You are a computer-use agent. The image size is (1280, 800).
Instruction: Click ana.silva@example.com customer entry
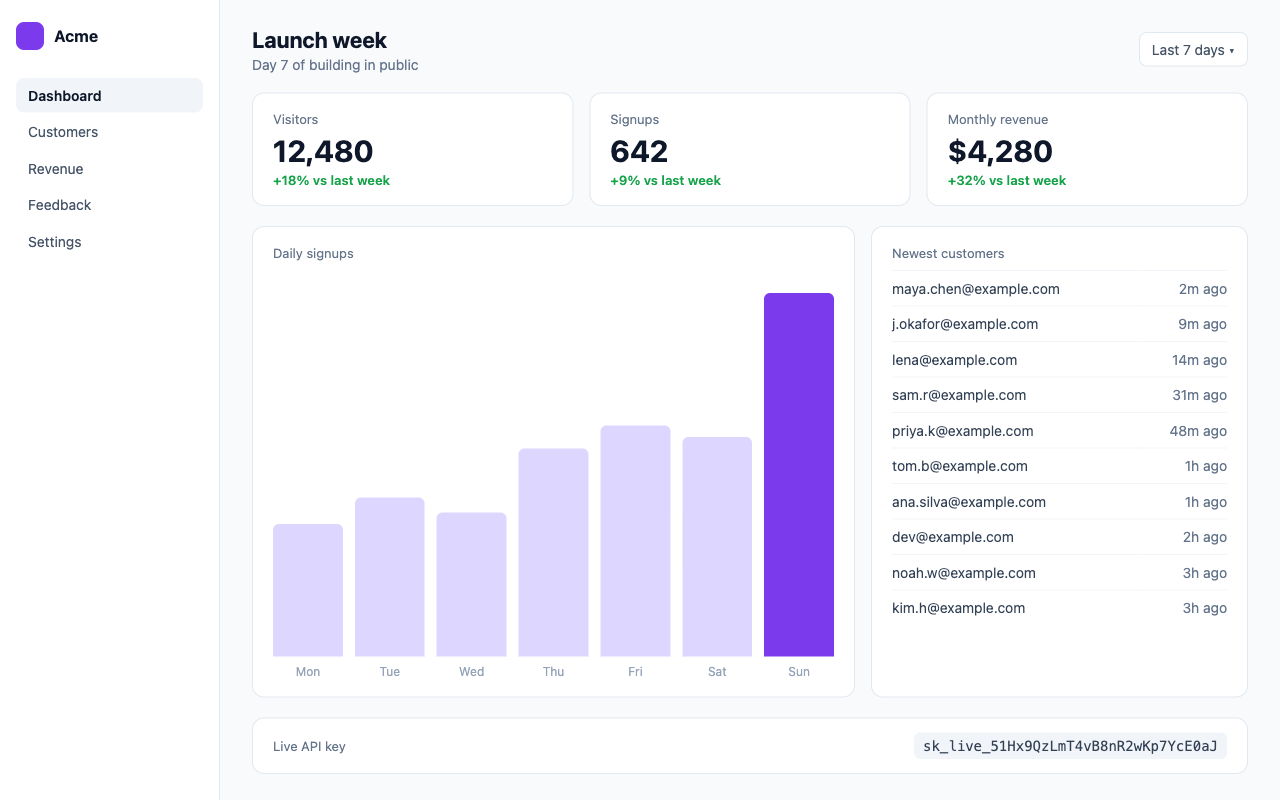click(x=1059, y=502)
